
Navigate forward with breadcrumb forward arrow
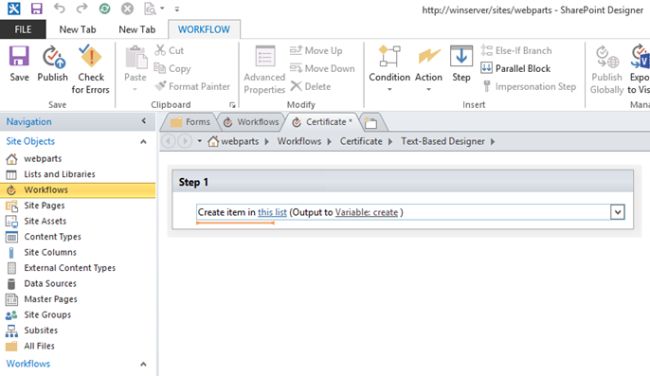184,141
